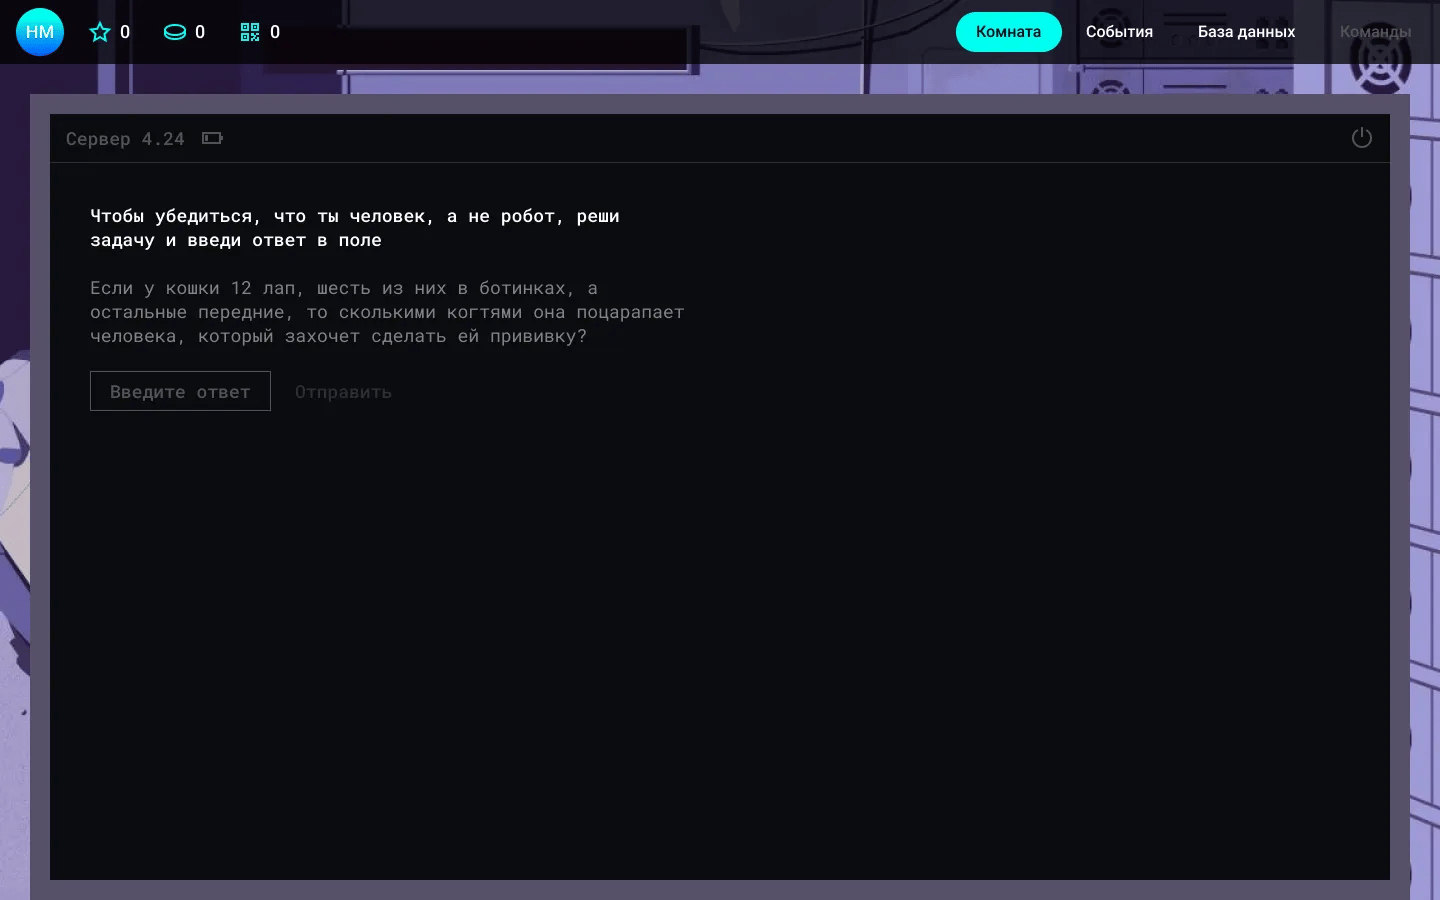The height and width of the screenshot is (900, 1440).
Task: Click the white captcha instruction heading
Action: 355,228
